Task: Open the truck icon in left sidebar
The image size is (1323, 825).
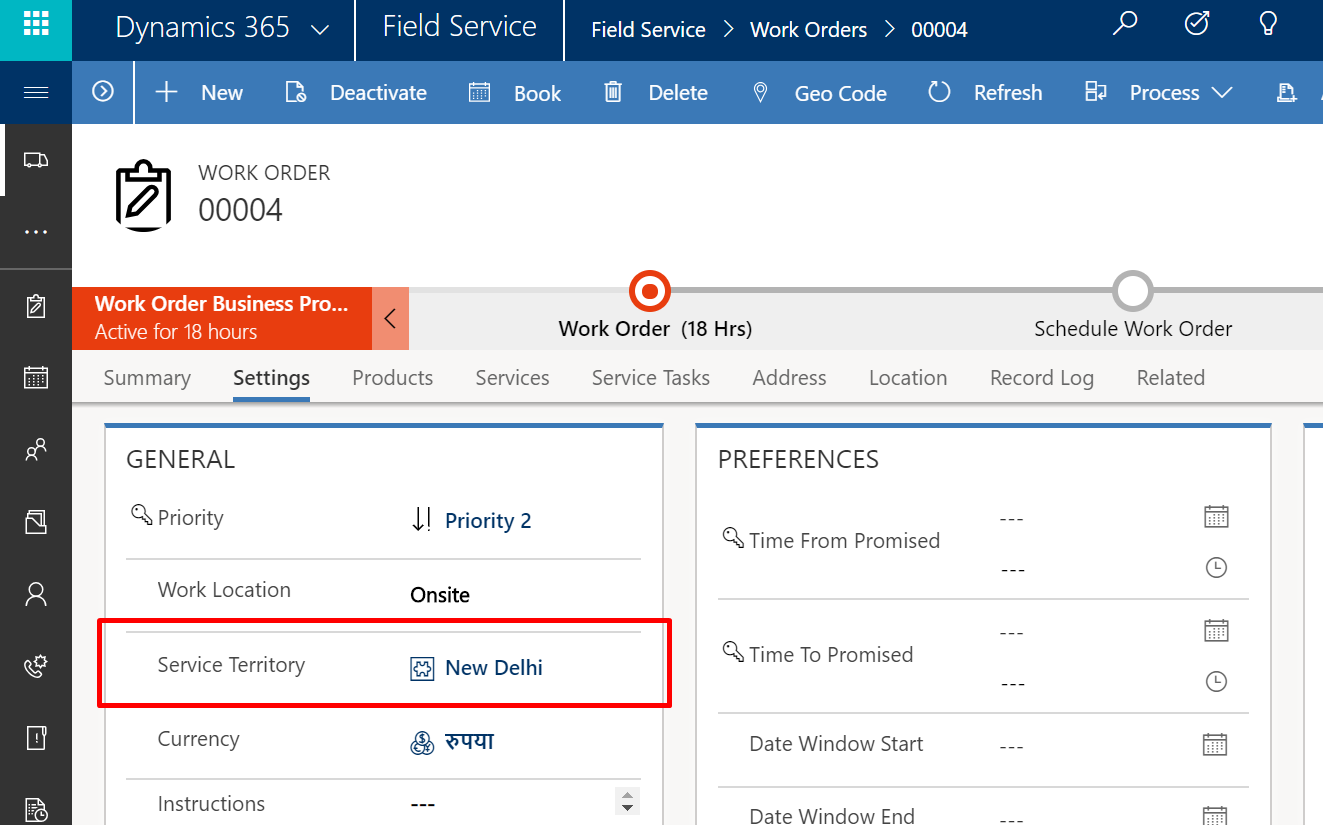Action: coord(36,160)
